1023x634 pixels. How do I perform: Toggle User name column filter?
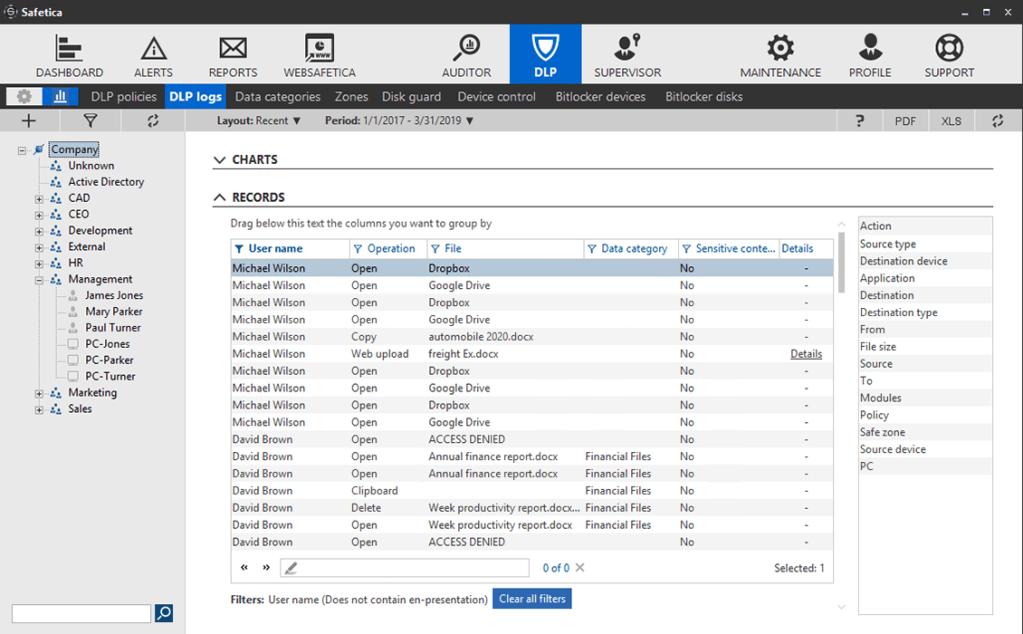[x=239, y=249]
